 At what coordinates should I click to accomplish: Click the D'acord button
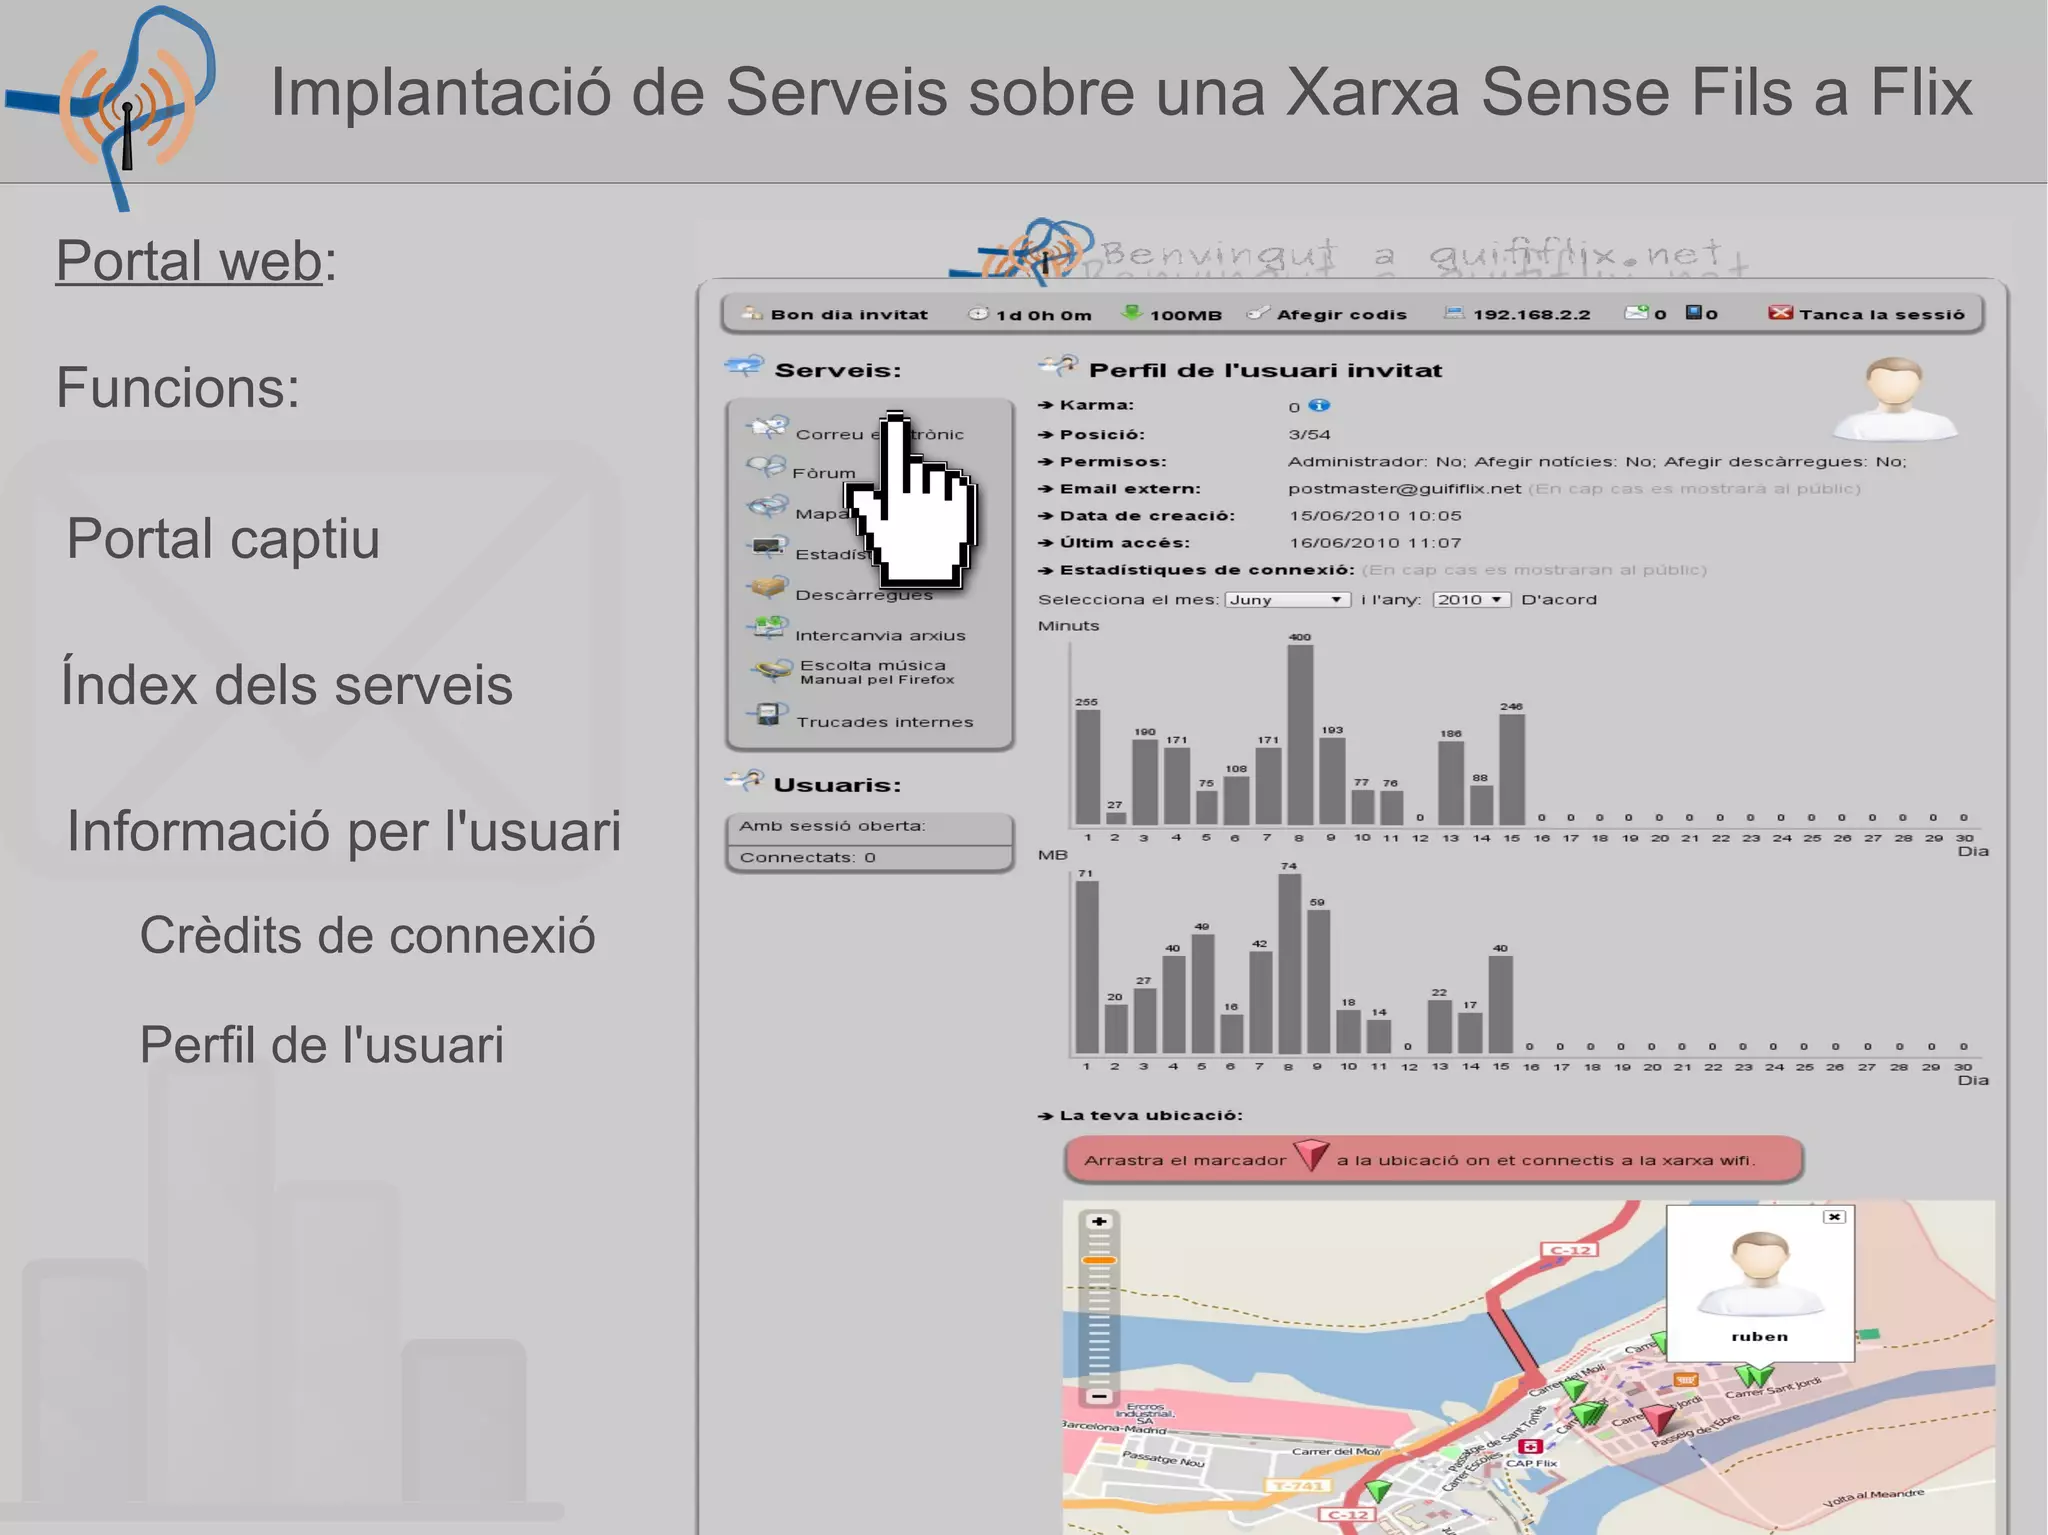pyautogui.click(x=1559, y=599)
